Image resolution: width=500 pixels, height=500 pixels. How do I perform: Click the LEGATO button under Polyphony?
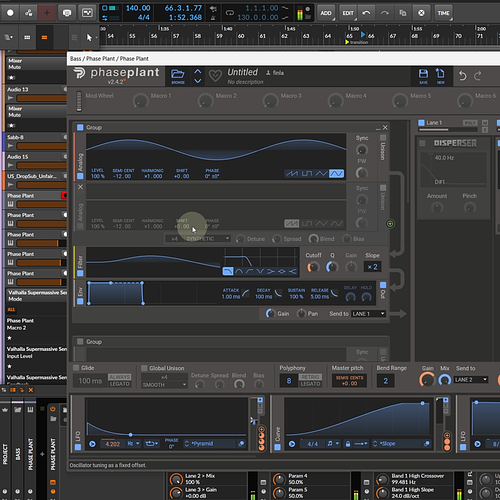[x=310, y=384]
